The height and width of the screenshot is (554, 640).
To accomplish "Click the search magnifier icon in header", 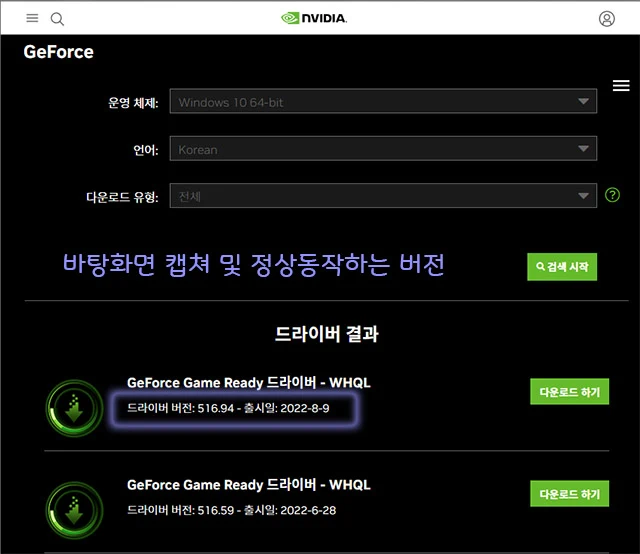I will pyautogui.click(x=57, y=19).
